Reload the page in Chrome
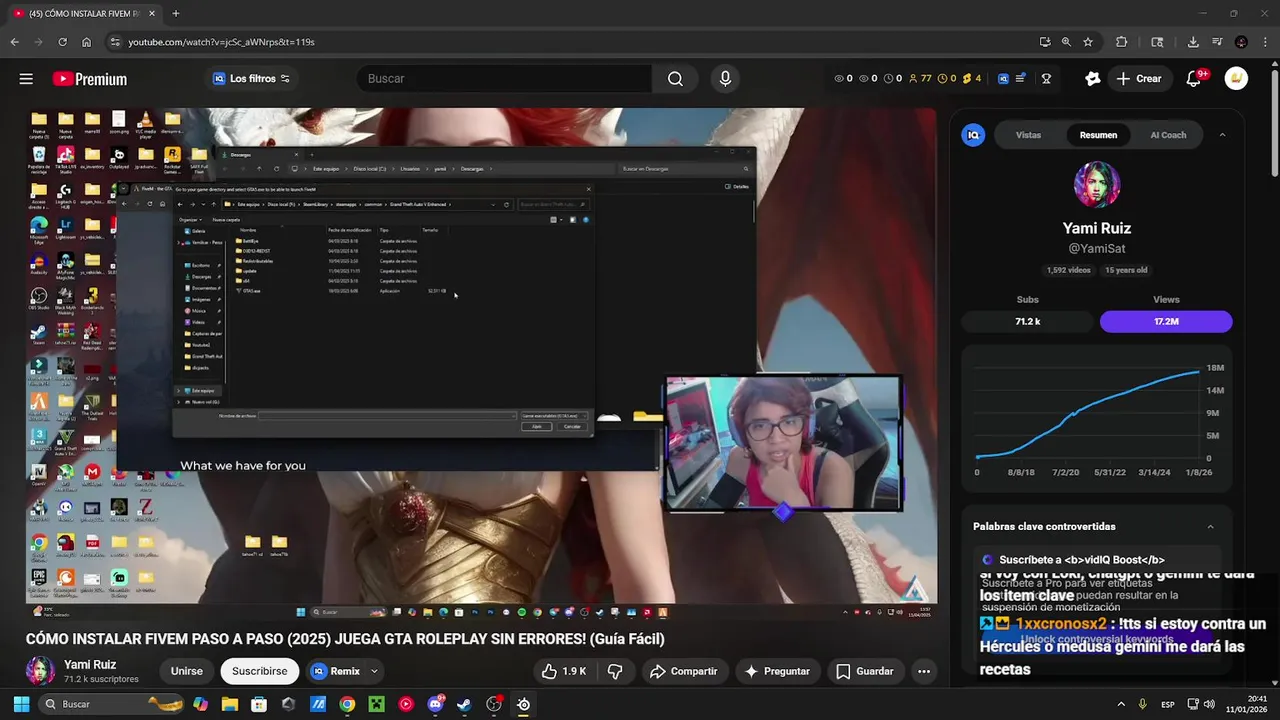Viewport: 1280px width, 720px height. pos(62,42)
